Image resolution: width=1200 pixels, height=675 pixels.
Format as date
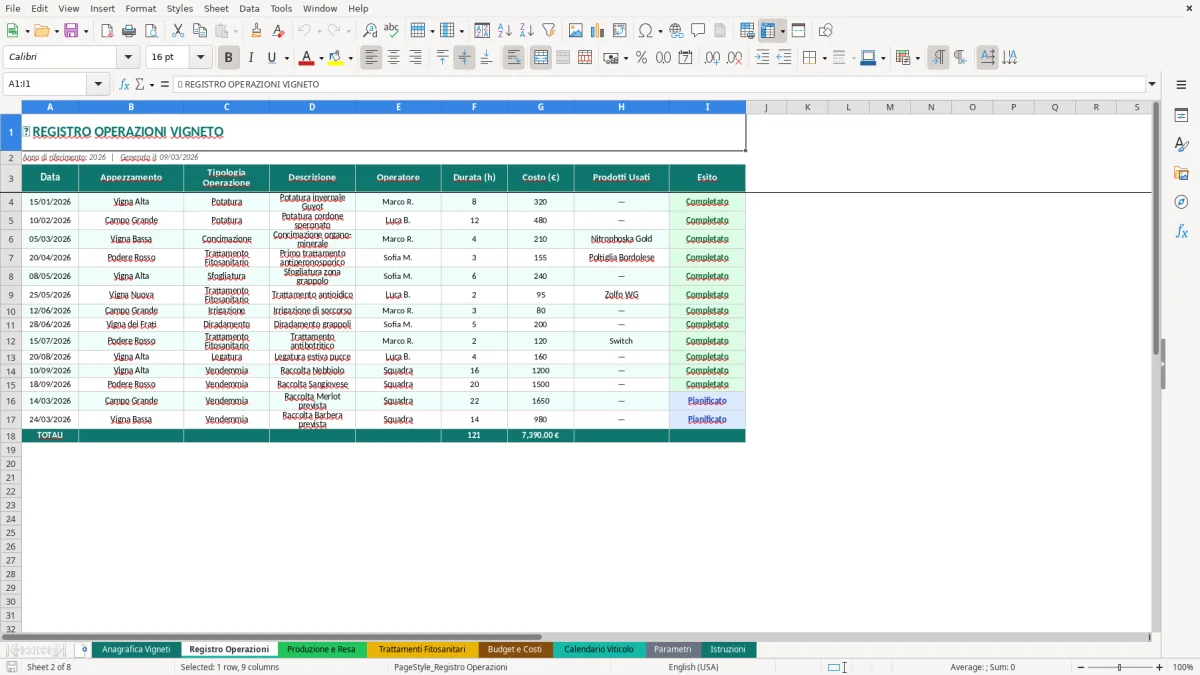click(x=685, y=58)
